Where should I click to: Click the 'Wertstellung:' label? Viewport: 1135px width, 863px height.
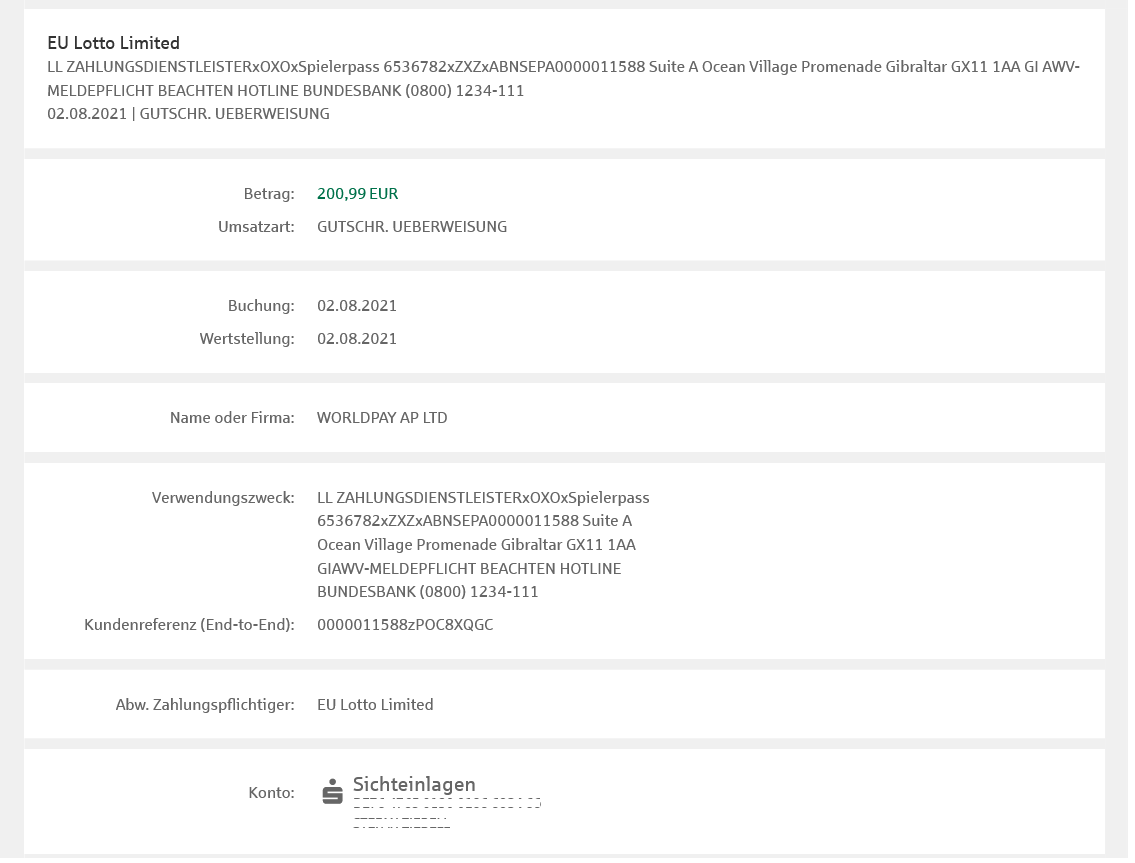248,339
